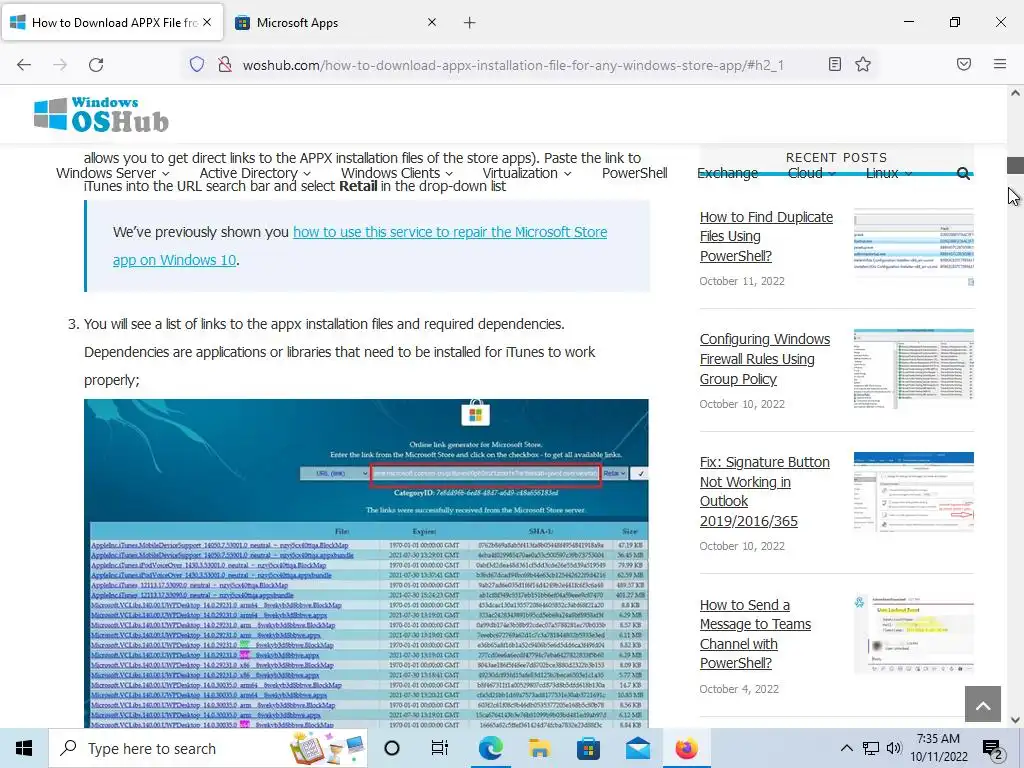Reload the current page
The width and height of the screenshot is (1024, 768).
(x=96, y=65)
